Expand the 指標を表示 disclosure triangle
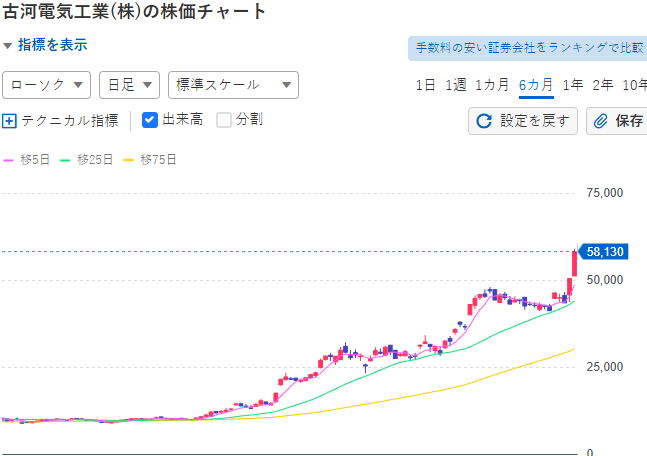Viewport: 647px width, 456px height. click(x=7, y=45)
